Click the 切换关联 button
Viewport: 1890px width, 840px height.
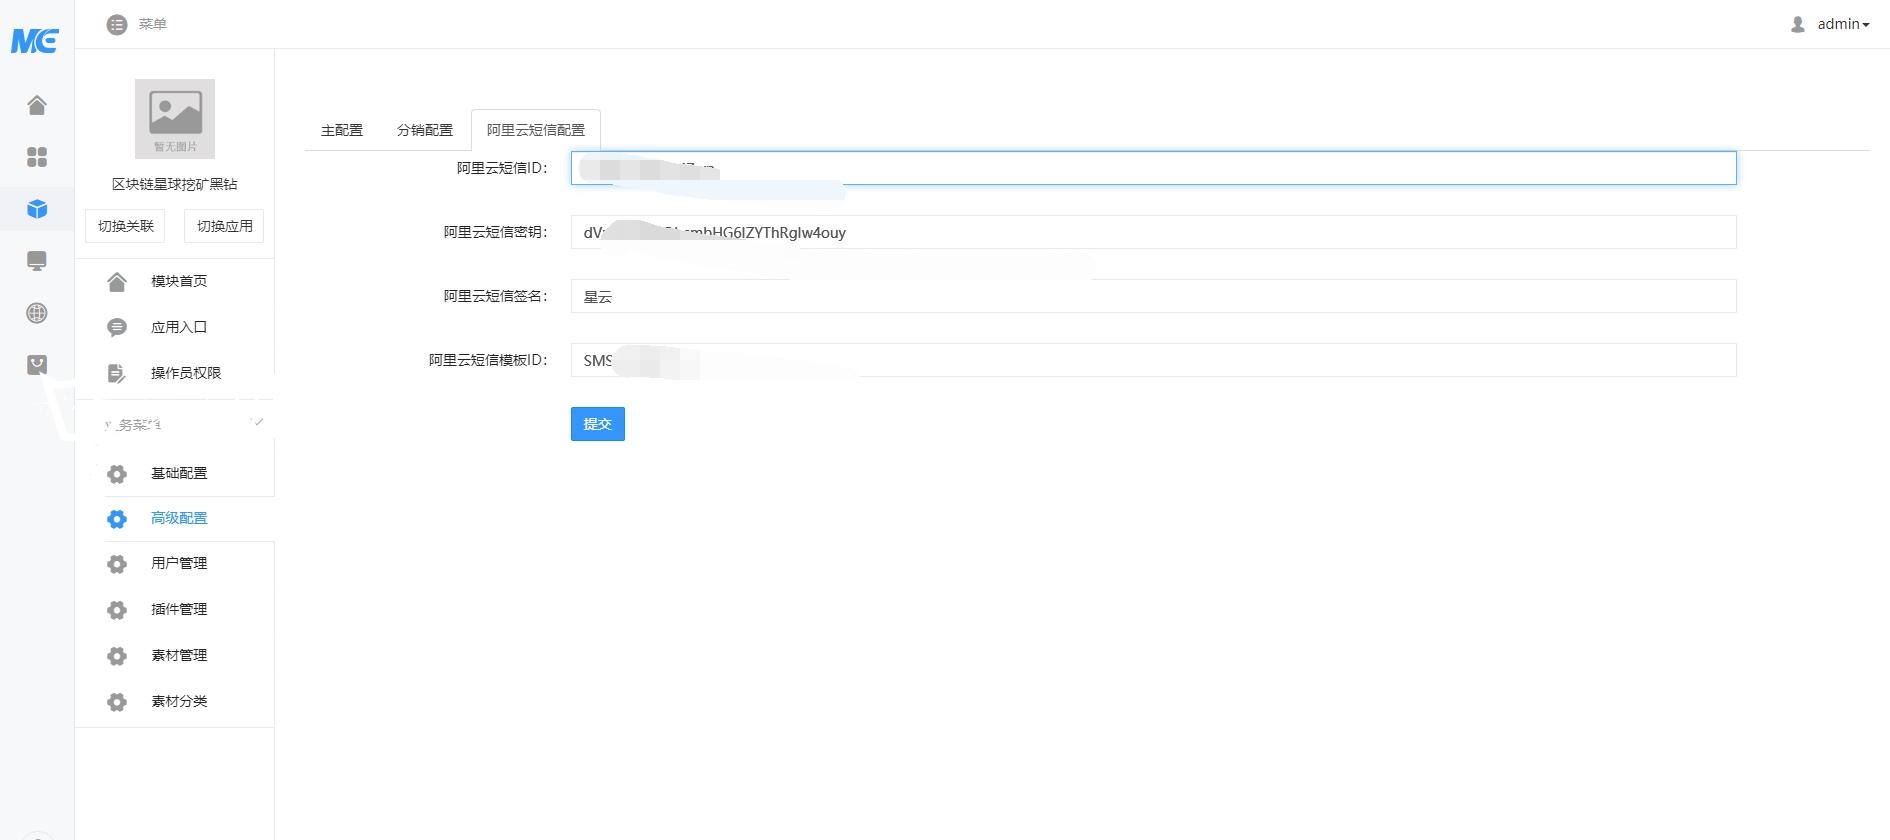(x=126, y=226)
